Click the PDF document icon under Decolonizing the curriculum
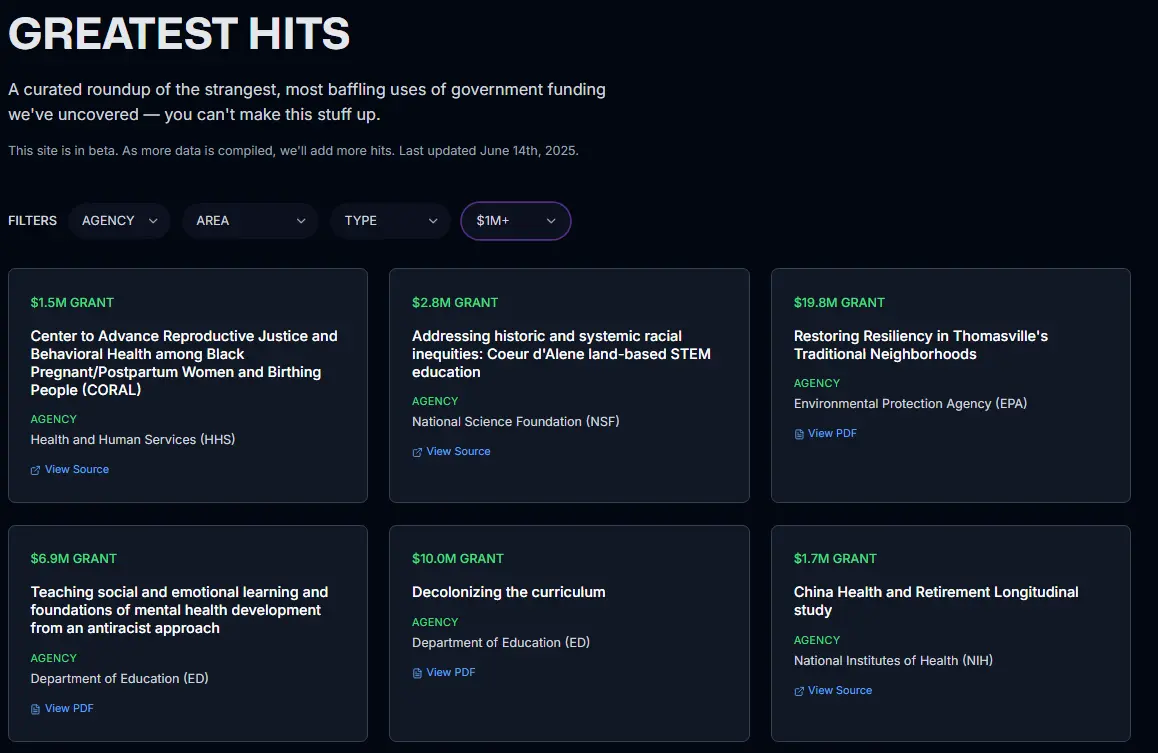Screen dimensions: 1158x753 [417, 673]
